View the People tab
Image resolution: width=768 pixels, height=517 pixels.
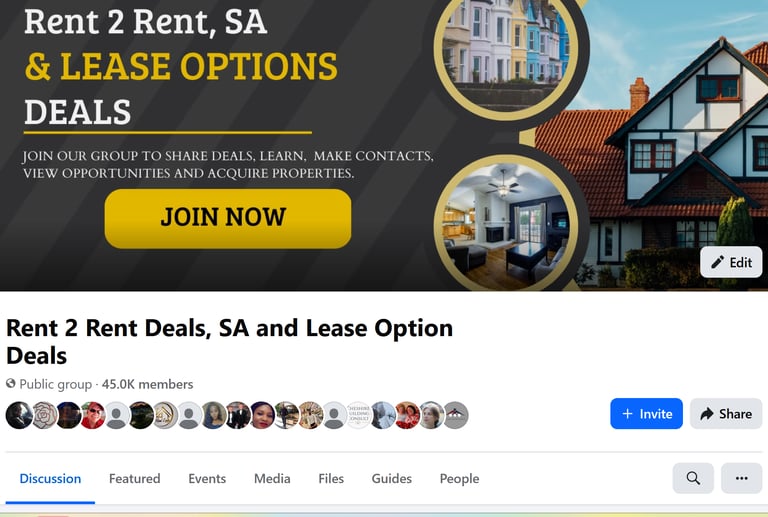coord(459,478)
